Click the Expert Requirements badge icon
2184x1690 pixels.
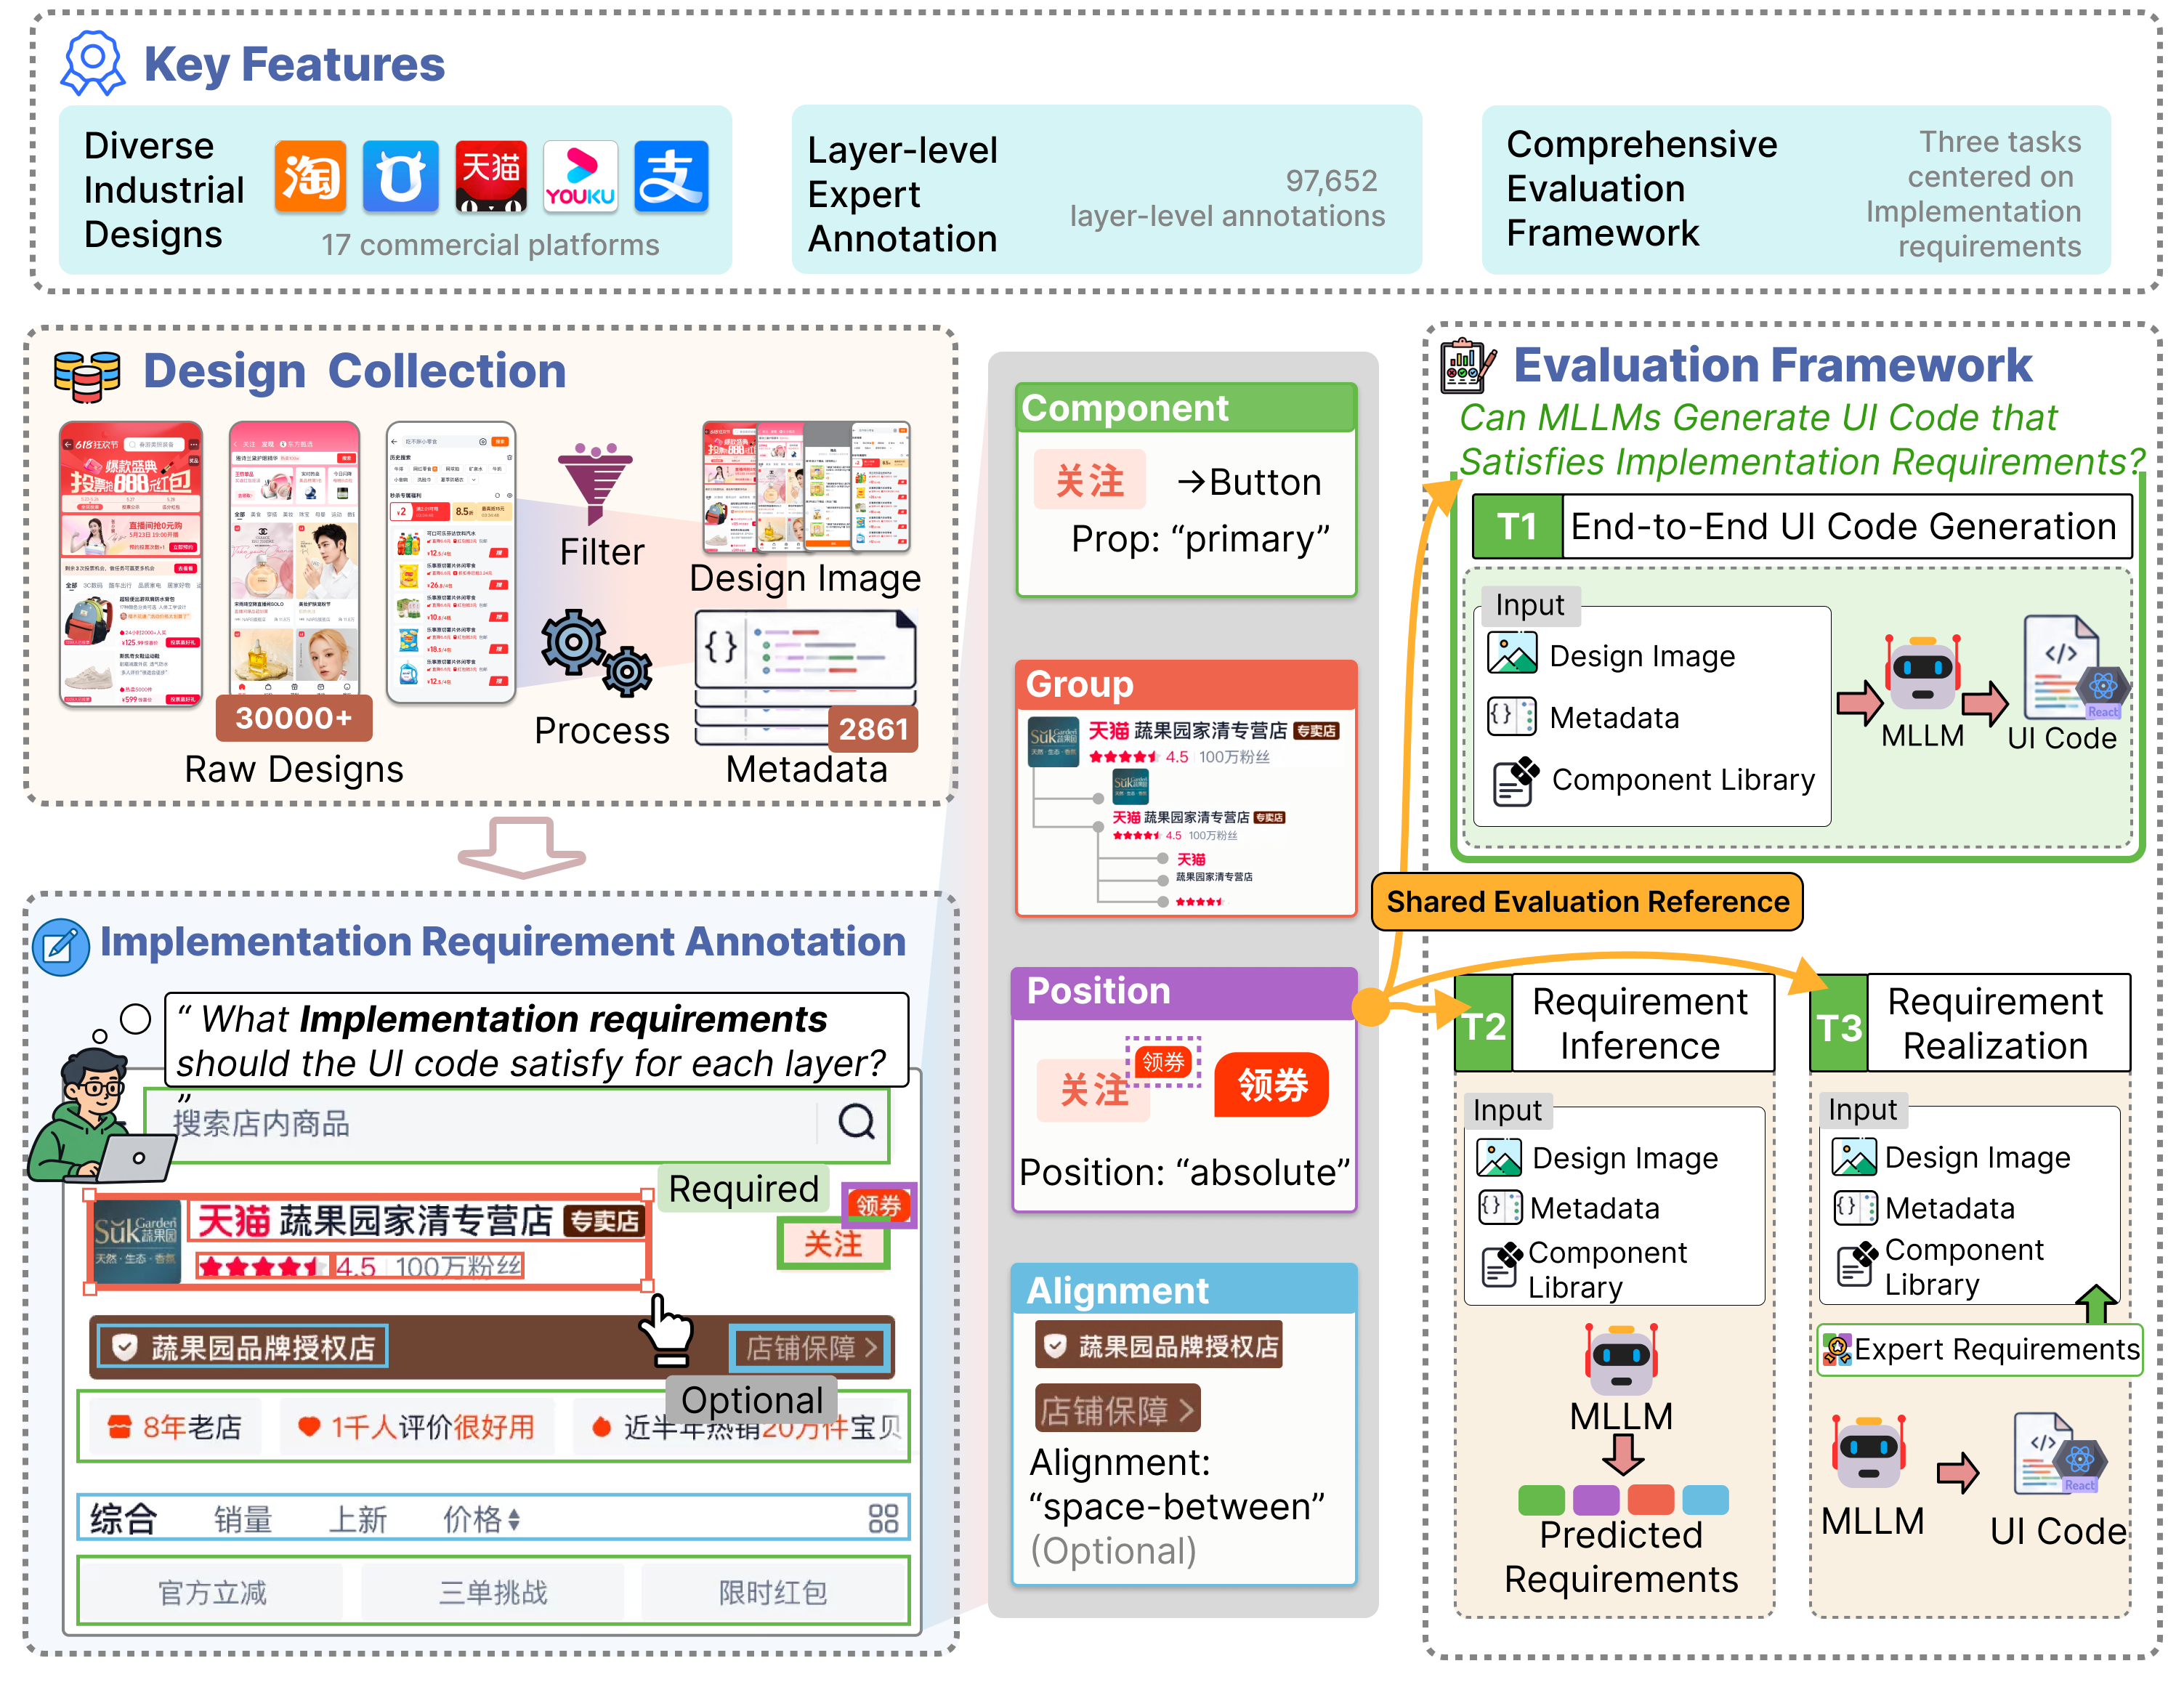coord(1836,1349)
